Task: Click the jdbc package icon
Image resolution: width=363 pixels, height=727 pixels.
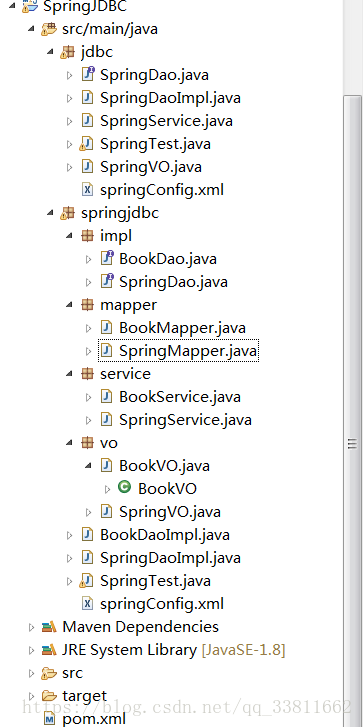Action: [68, 52]
